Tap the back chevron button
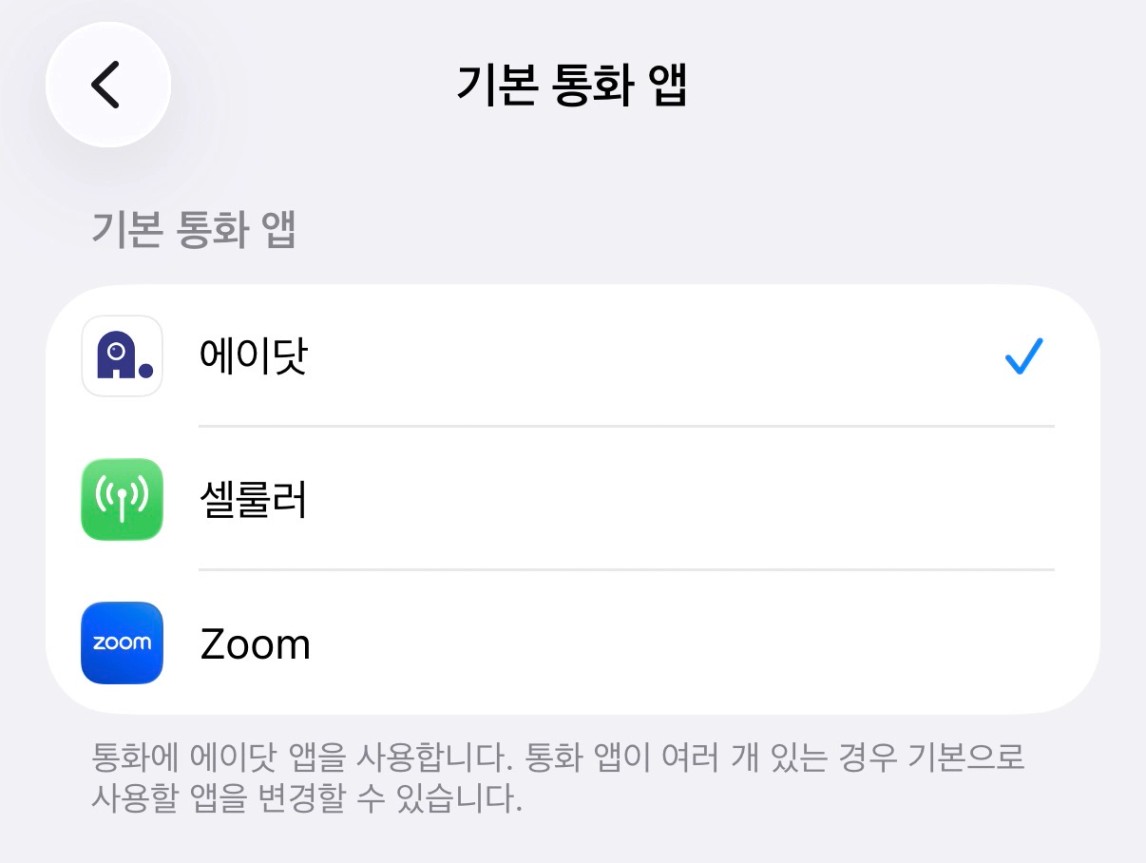This screenshot has height=863, width=1146. pos(107,85)
